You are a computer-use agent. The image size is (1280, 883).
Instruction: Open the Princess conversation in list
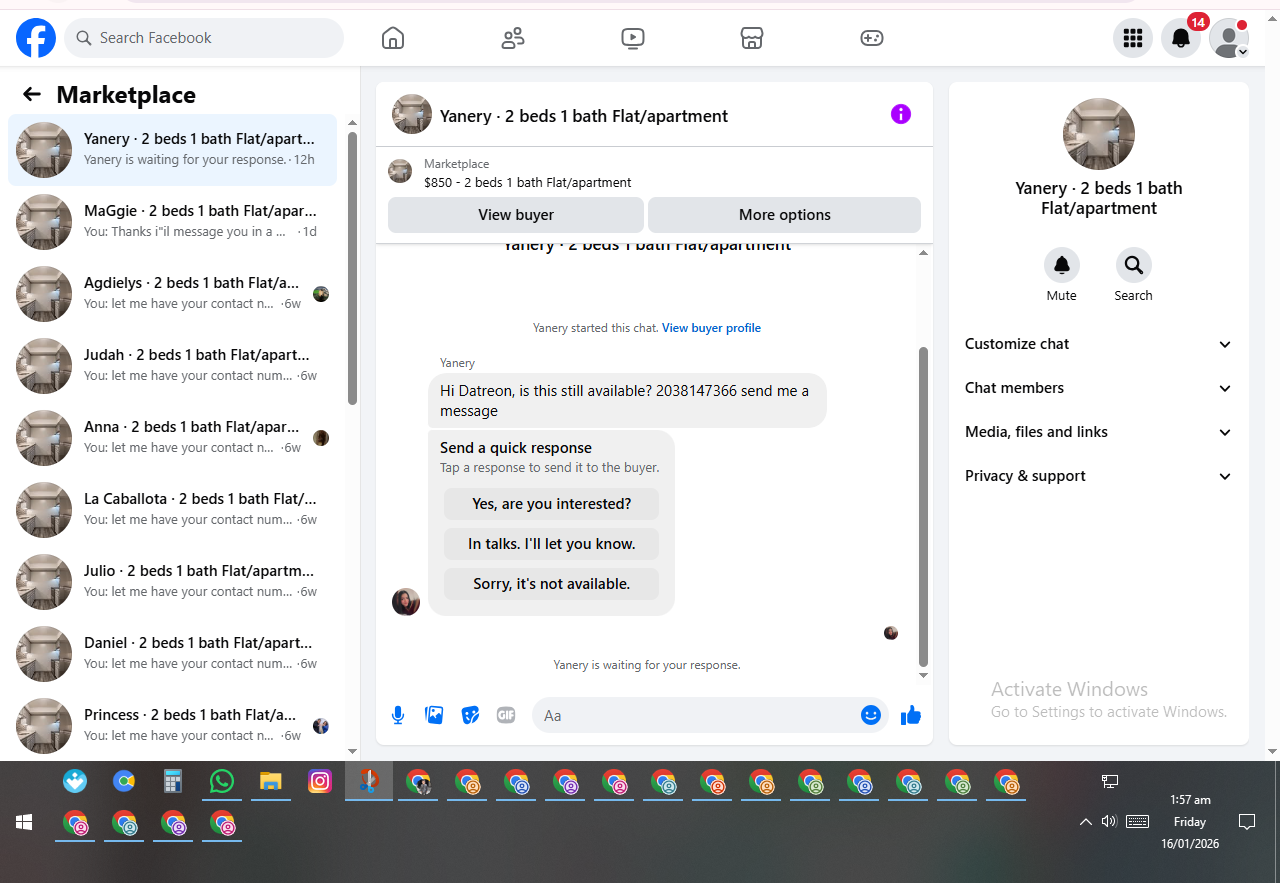172,726
